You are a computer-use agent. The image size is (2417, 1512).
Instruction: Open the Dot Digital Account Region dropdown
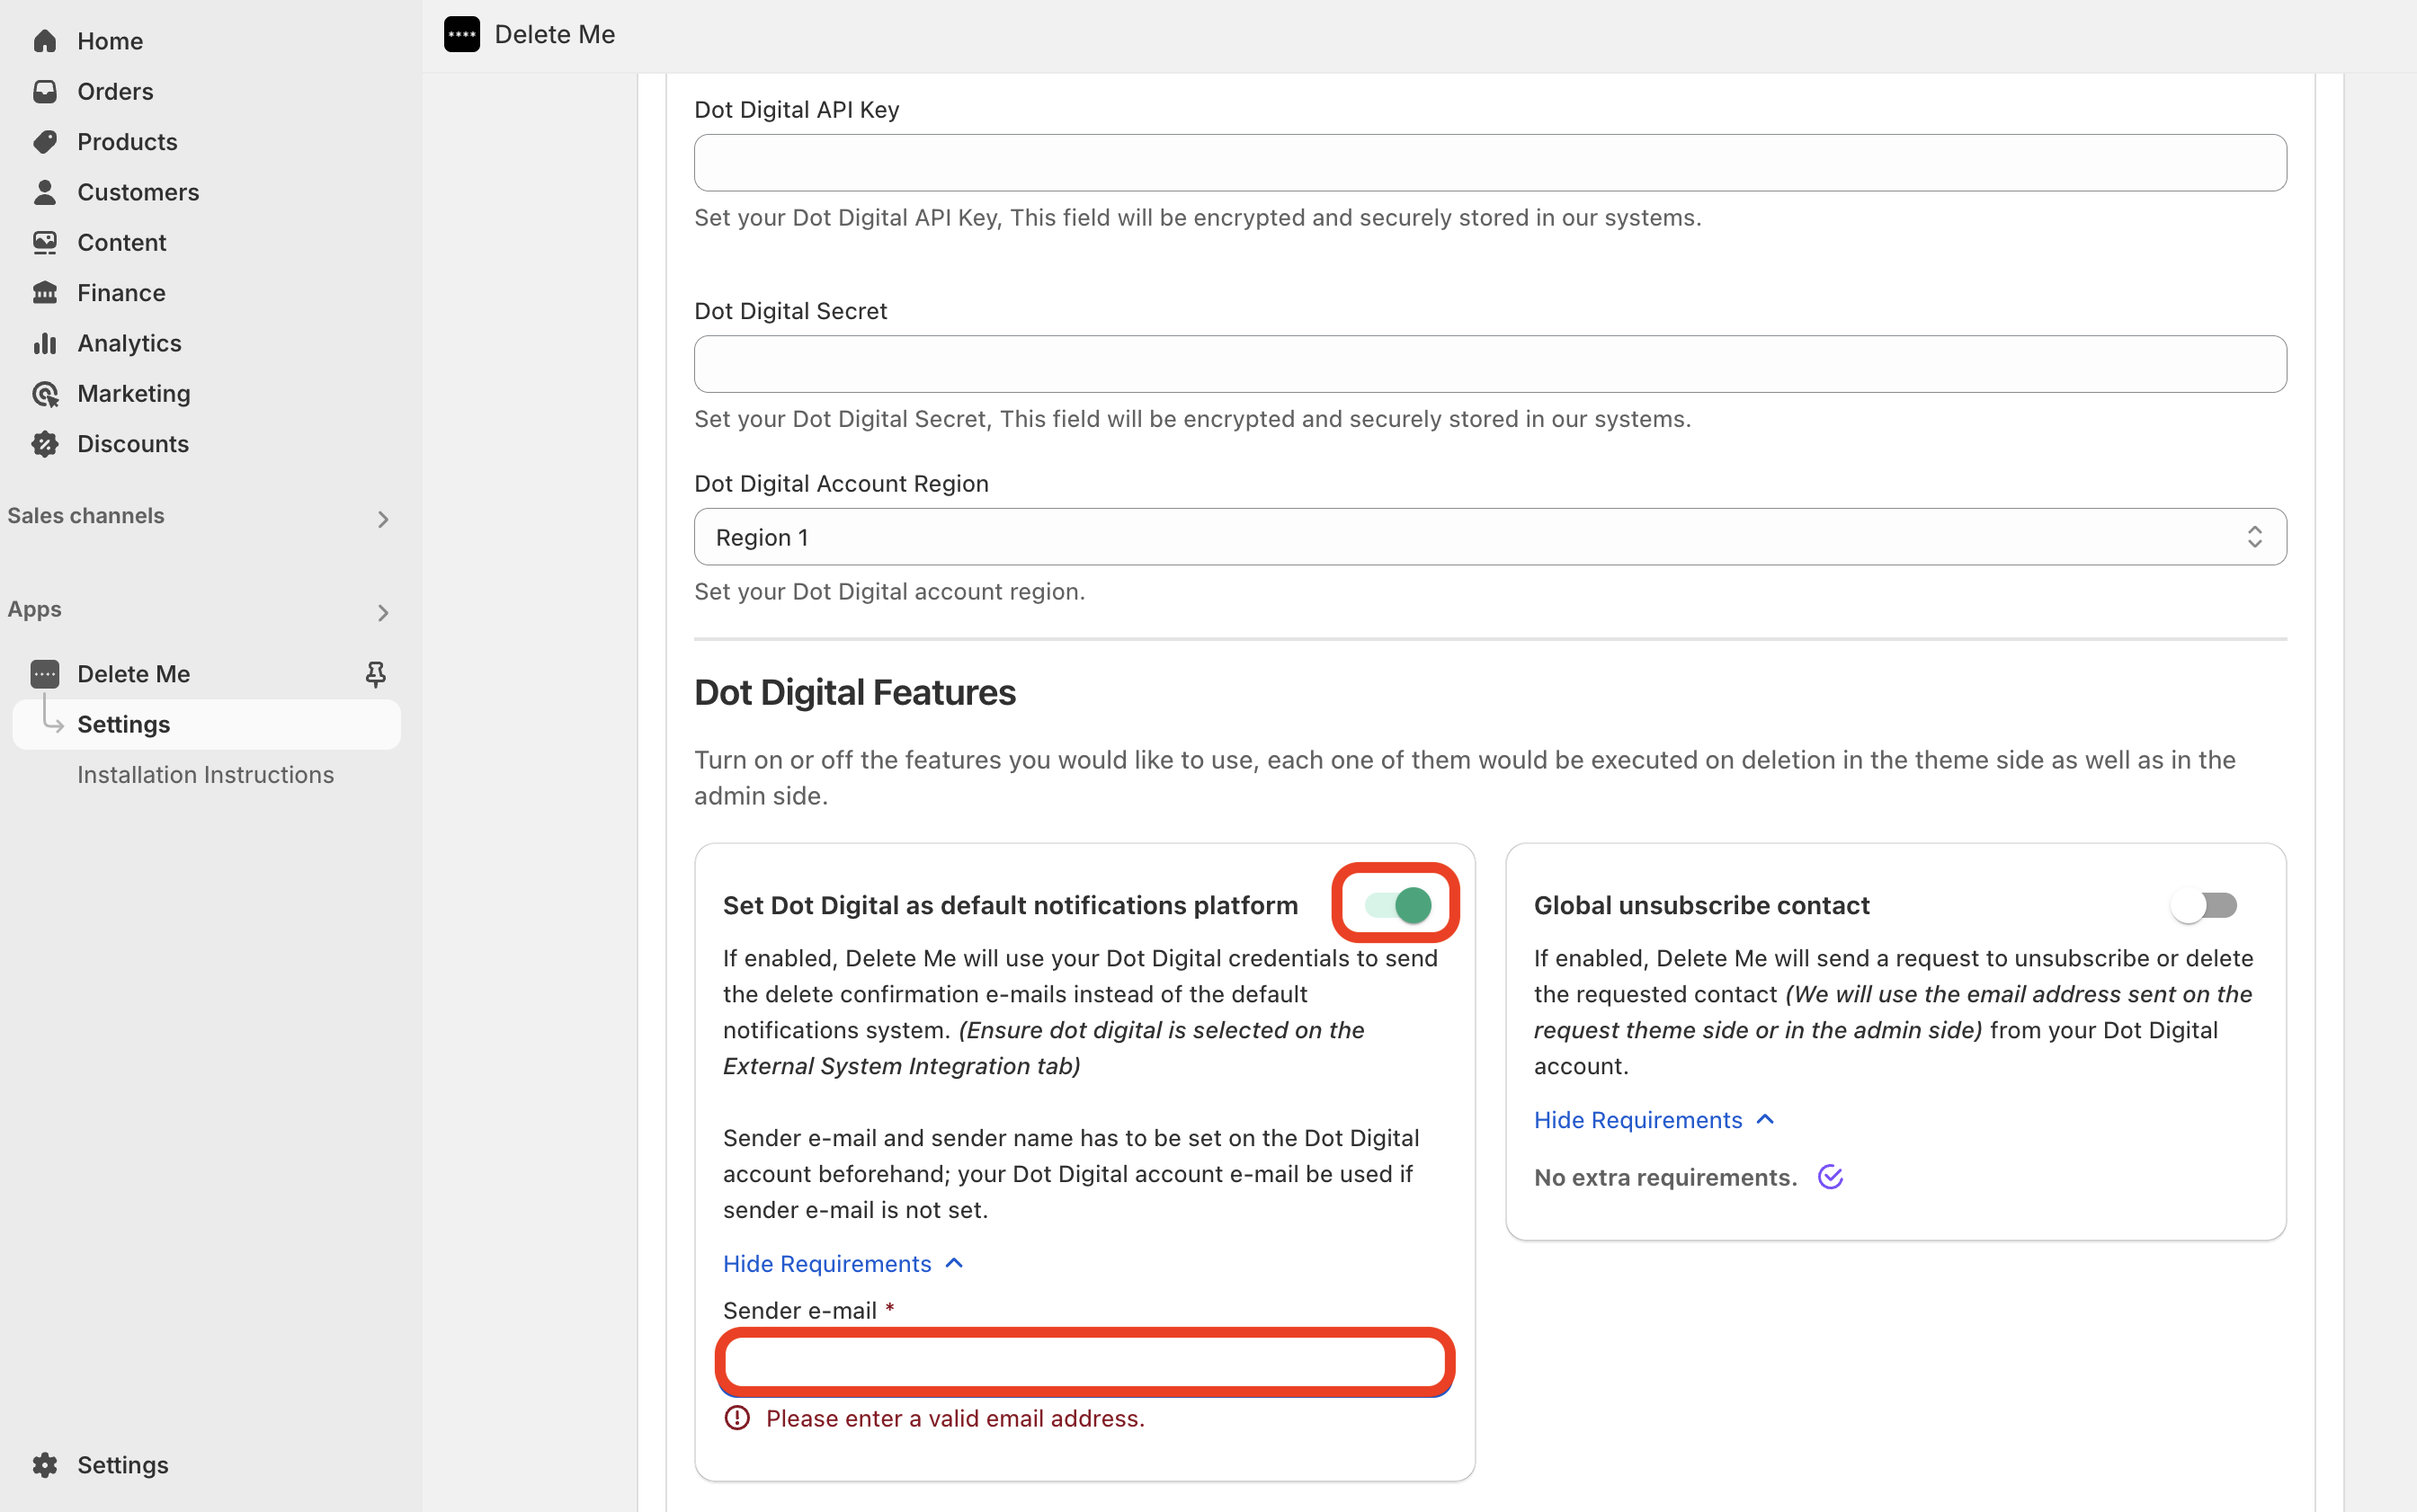point(1490,537)
